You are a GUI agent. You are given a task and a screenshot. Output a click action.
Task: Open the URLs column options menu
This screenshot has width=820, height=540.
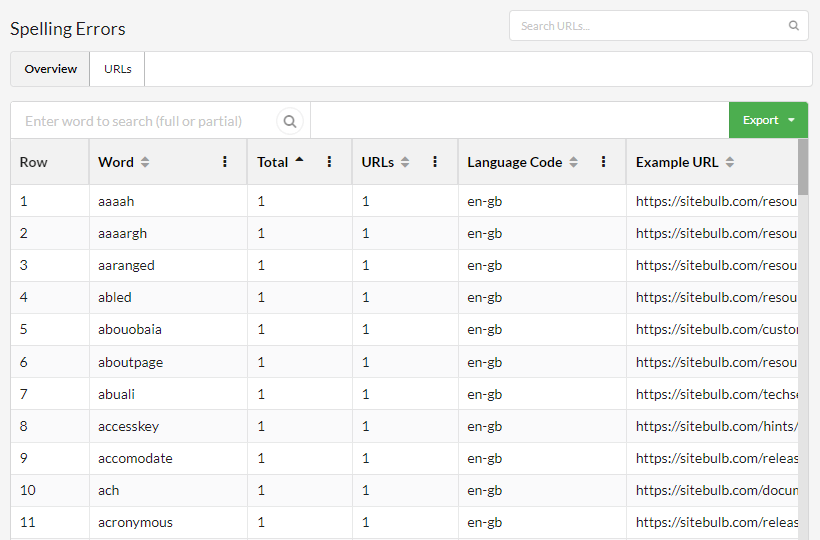click(435, 162)
